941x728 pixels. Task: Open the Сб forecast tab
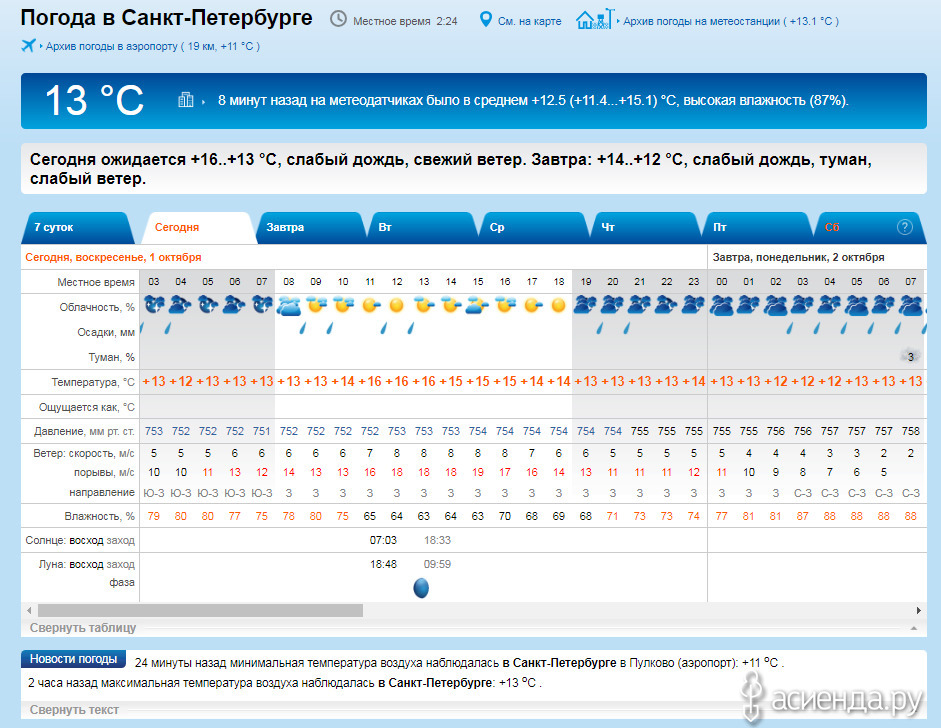[x=832, y=227]
